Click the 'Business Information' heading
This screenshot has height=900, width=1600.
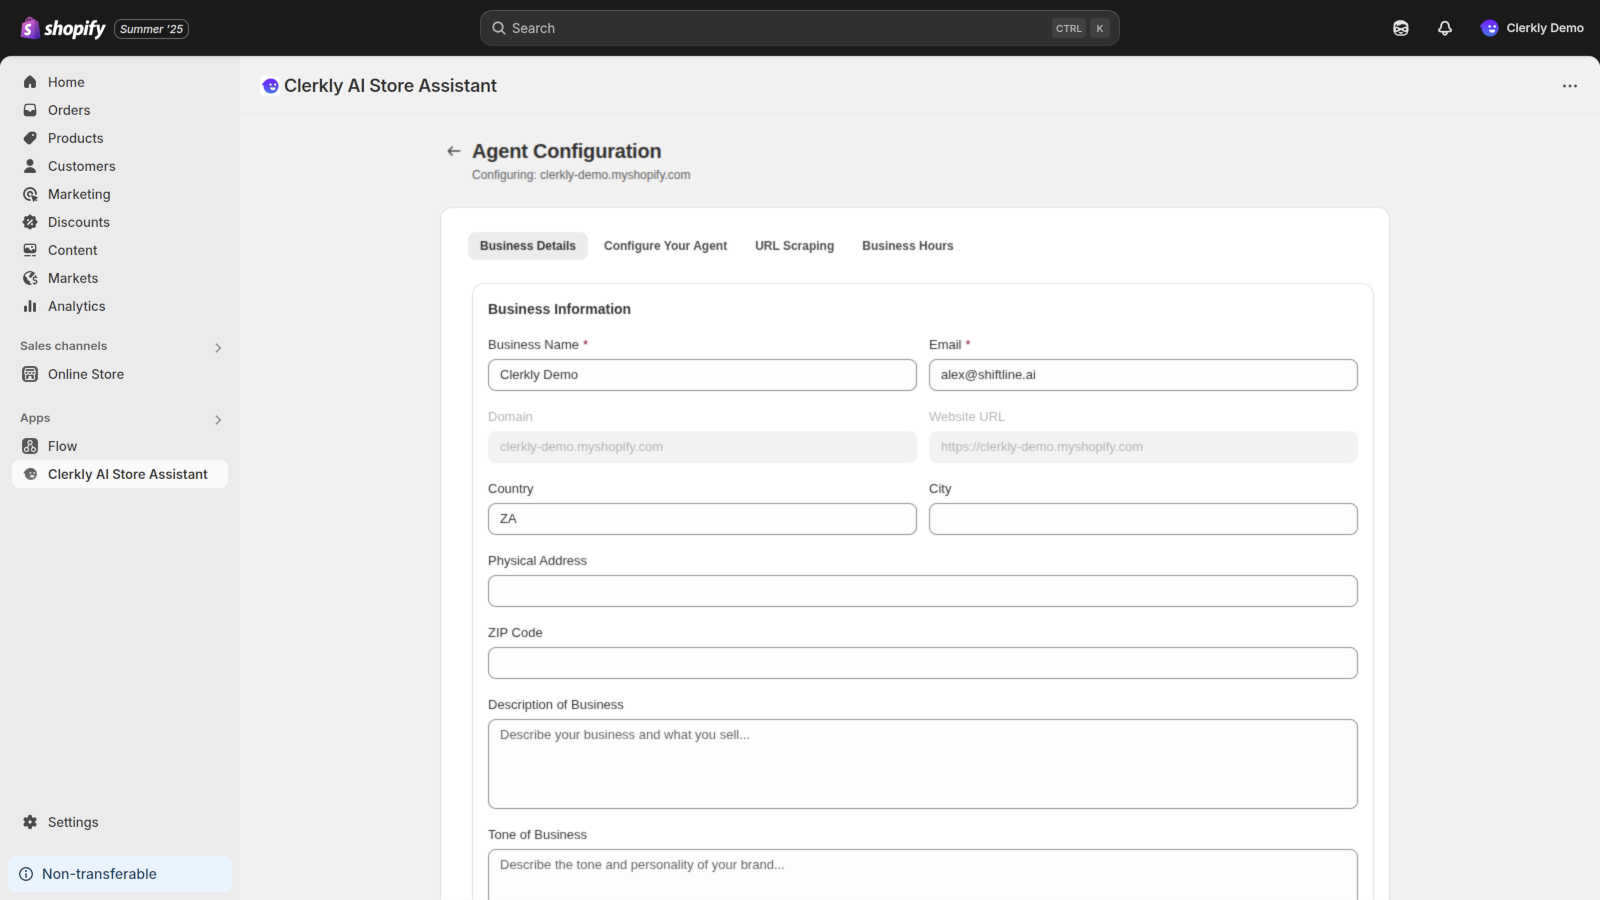(x=559, y=309)
